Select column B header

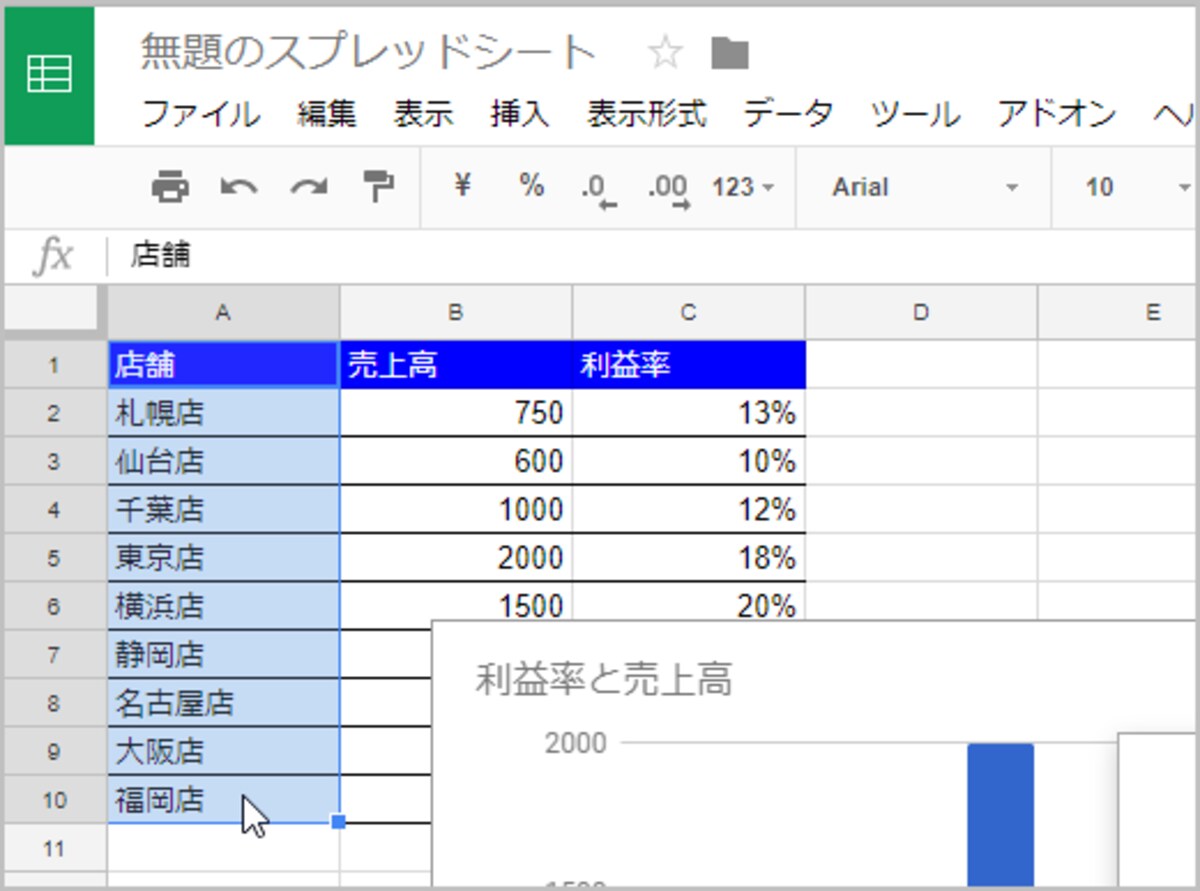pos(456,312)
